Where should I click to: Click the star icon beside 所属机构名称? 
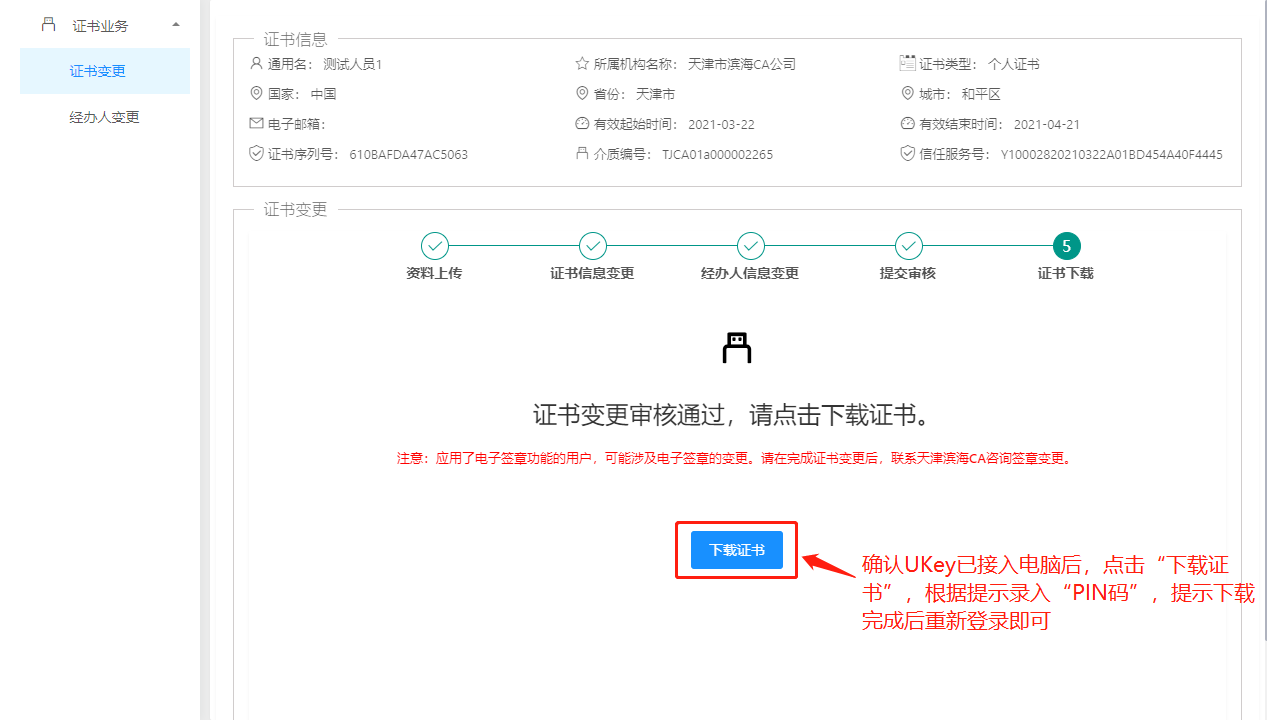point(582,64)
